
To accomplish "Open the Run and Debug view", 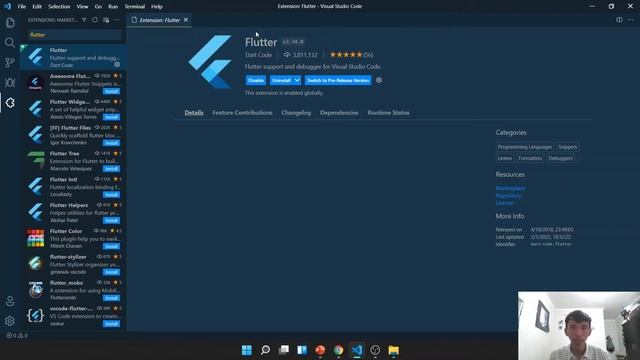I will [10, 82].
